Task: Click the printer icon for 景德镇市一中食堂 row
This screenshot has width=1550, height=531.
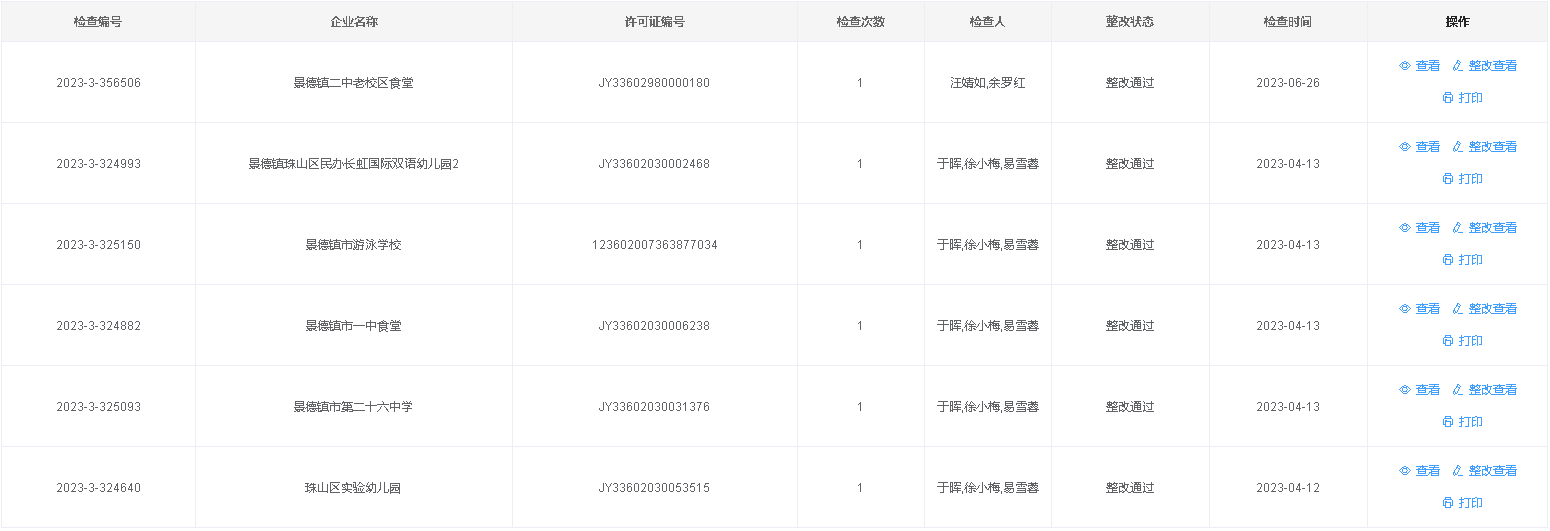Action: [x=1447, y=341]
